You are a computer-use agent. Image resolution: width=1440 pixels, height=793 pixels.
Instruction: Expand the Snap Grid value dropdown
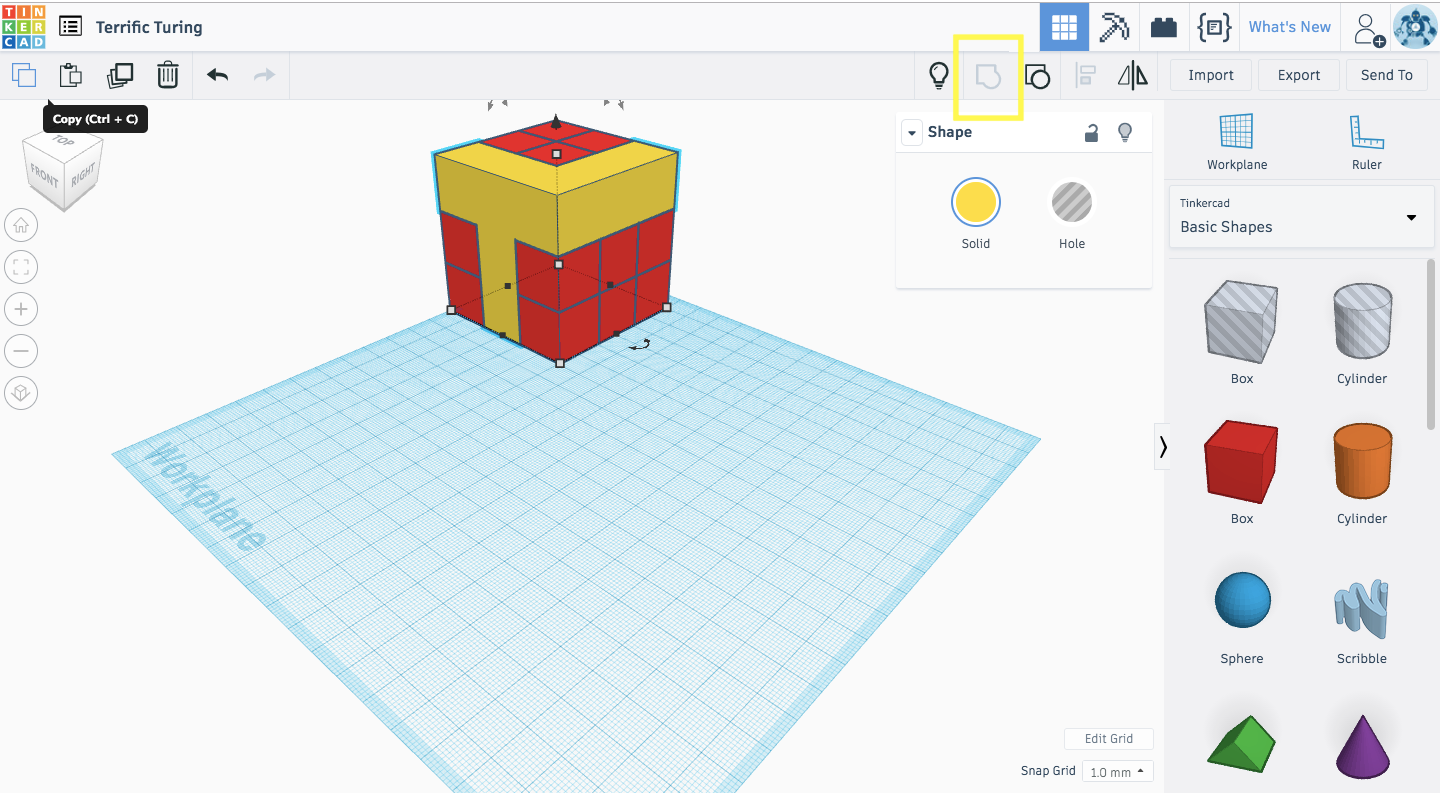(1117, 771)
